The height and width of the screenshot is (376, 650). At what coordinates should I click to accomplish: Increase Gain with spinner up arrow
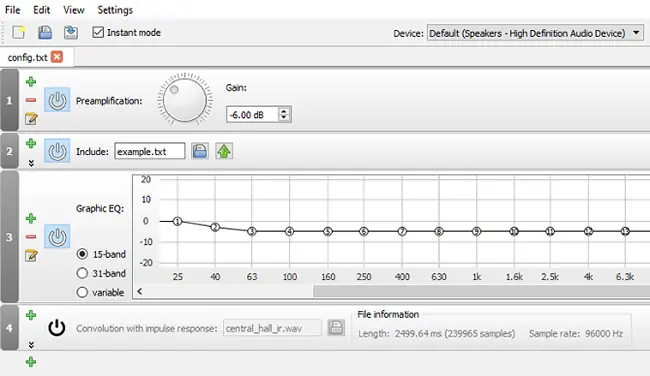(284, 112)
